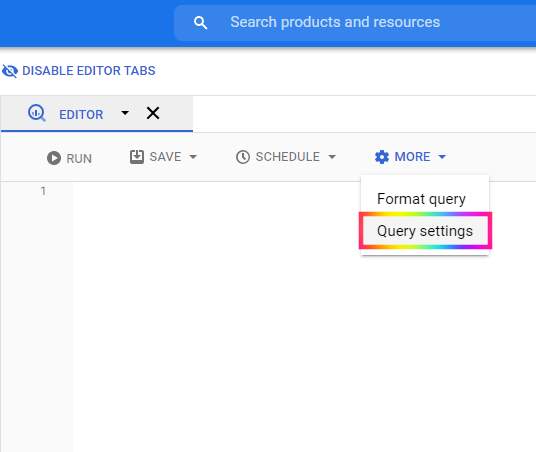
Task: Click the Save disk icon
Action: 137,157
